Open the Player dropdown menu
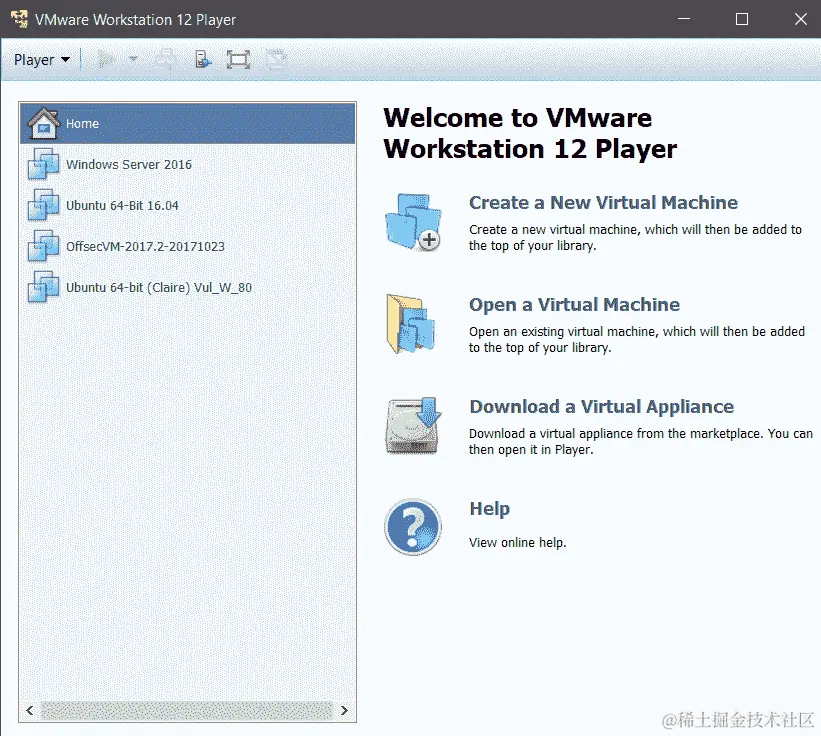The height and width of the screenshot is (736, 821). [x=41, y=60]
